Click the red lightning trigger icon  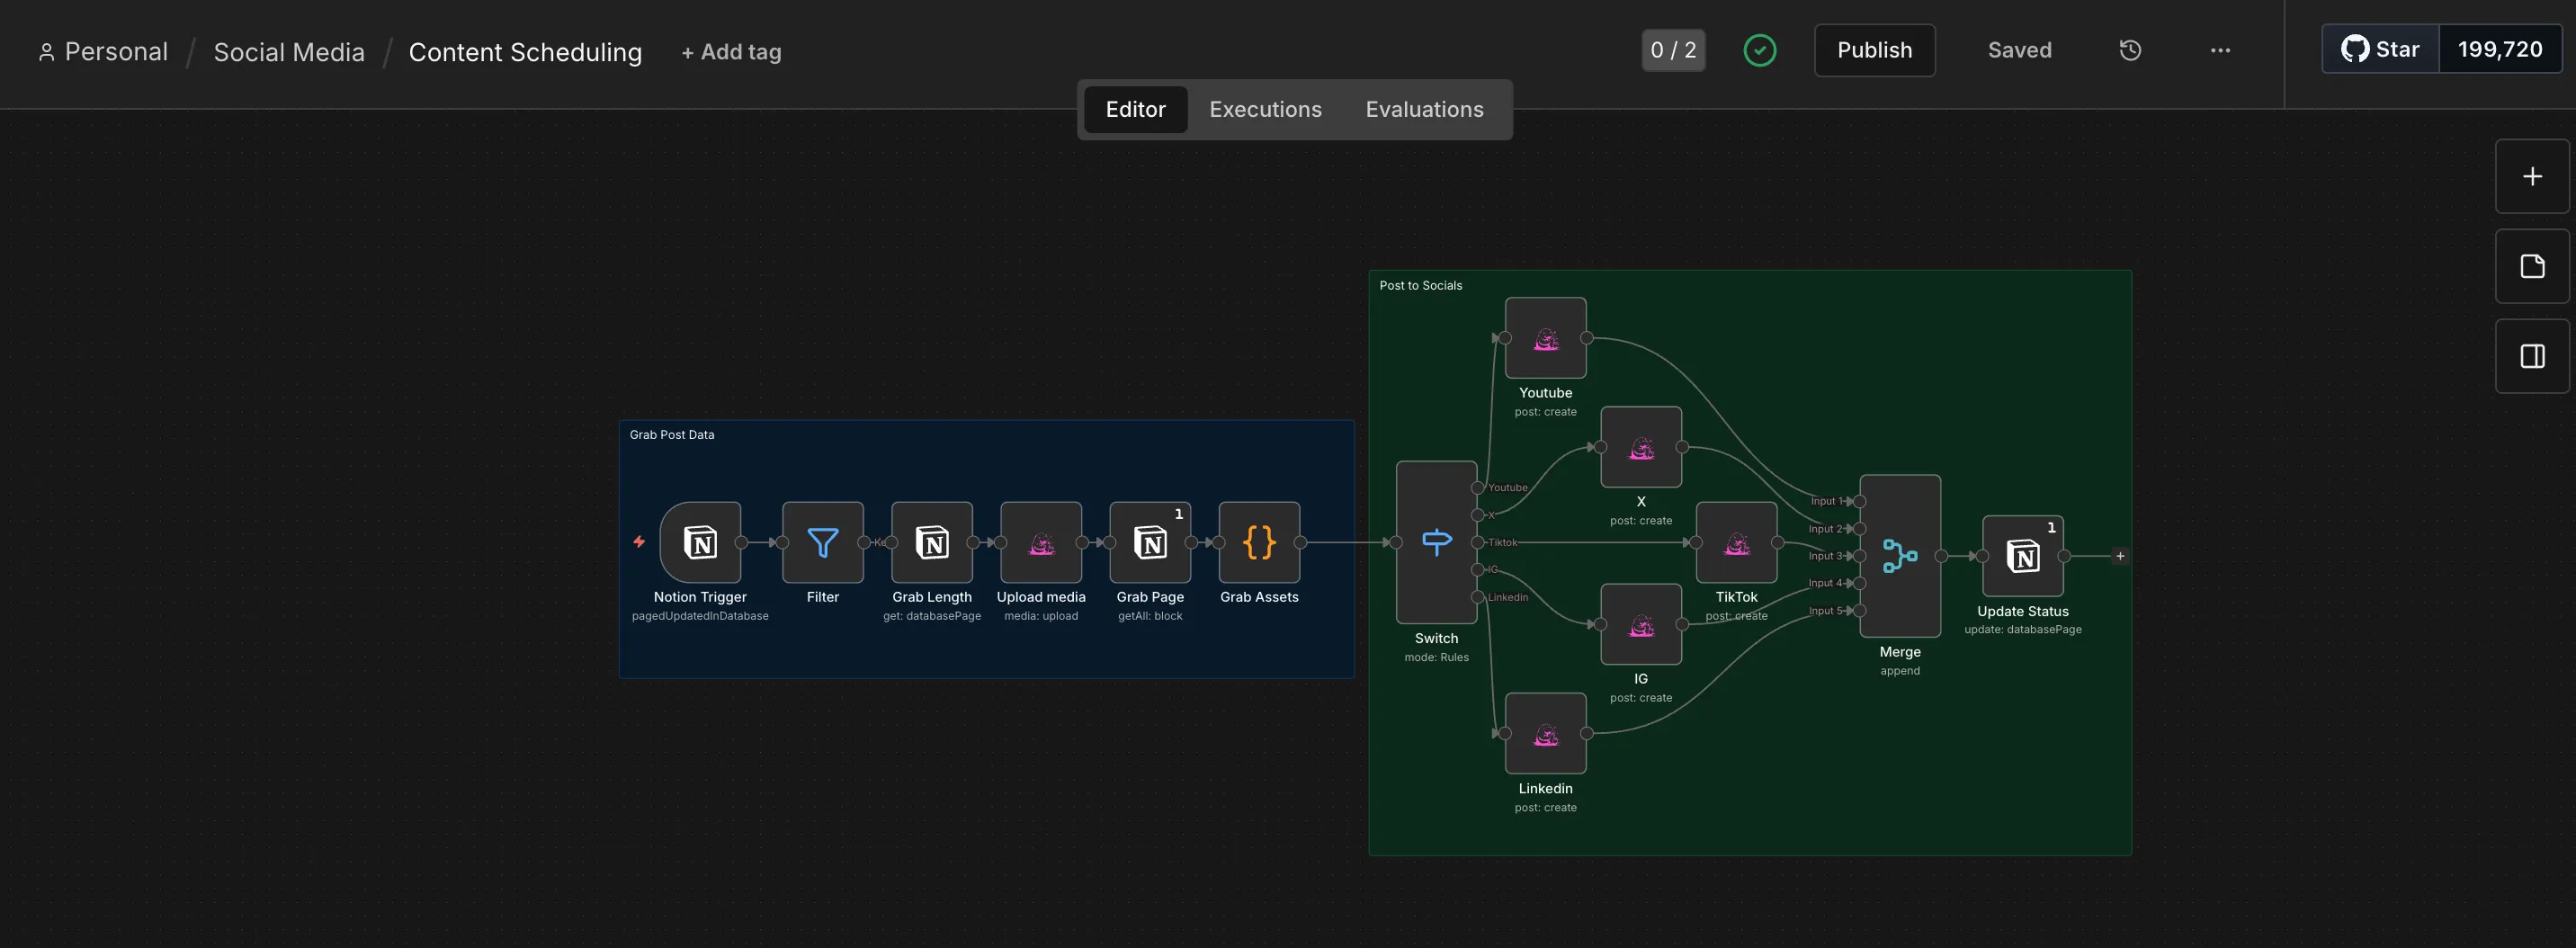point(639,542)
